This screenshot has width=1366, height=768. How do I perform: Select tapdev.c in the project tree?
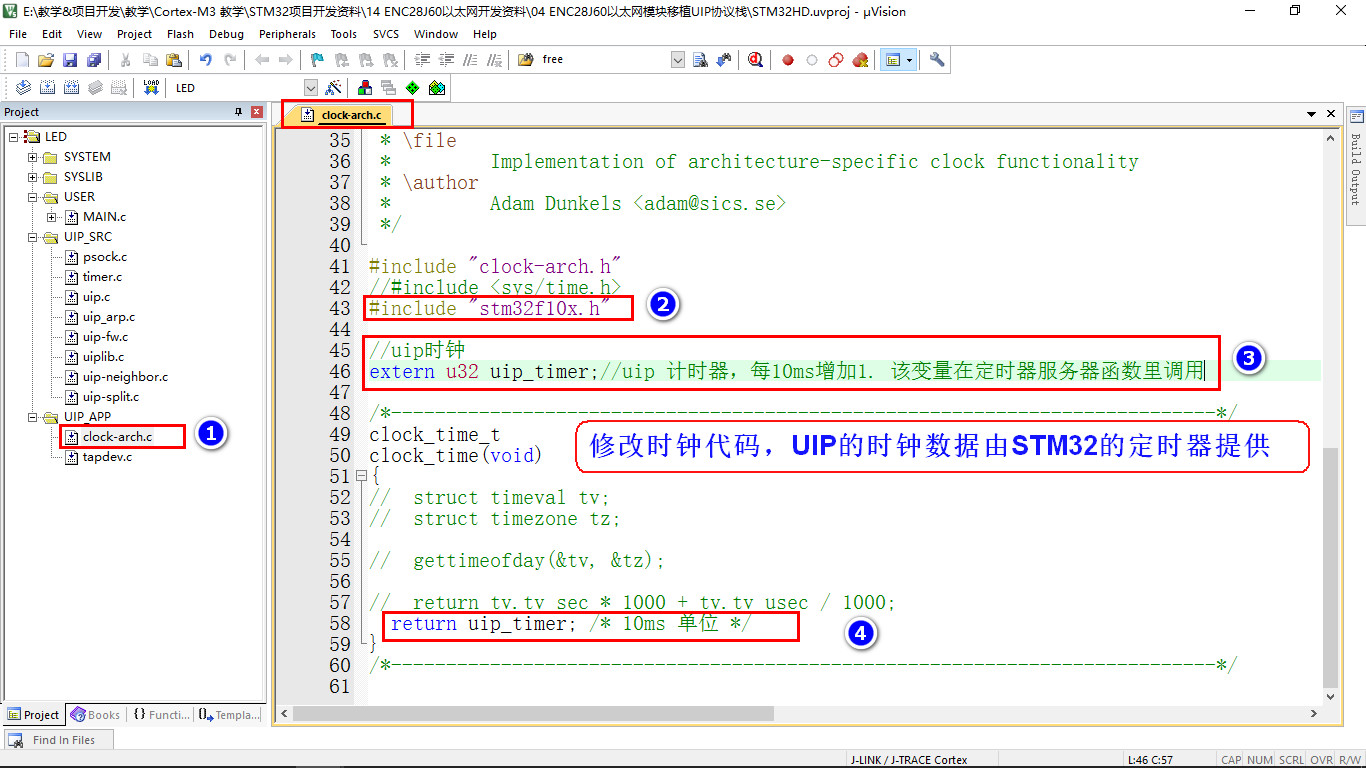[x=106, y=457]
